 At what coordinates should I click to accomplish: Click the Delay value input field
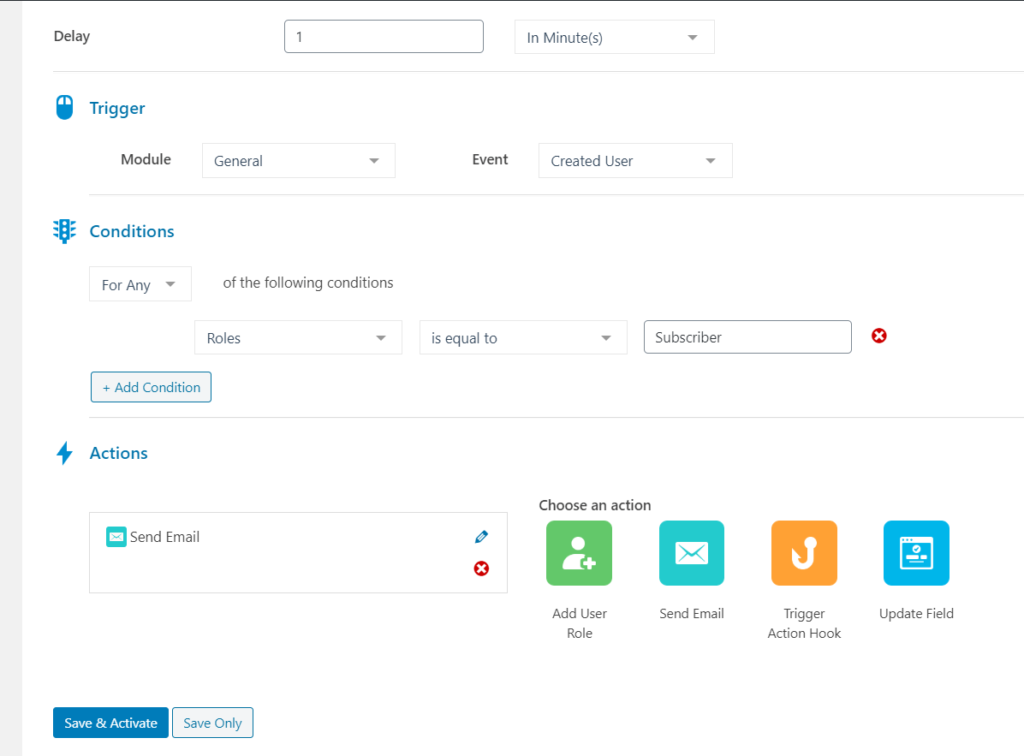pyautogui.click(x=384, y=37)
